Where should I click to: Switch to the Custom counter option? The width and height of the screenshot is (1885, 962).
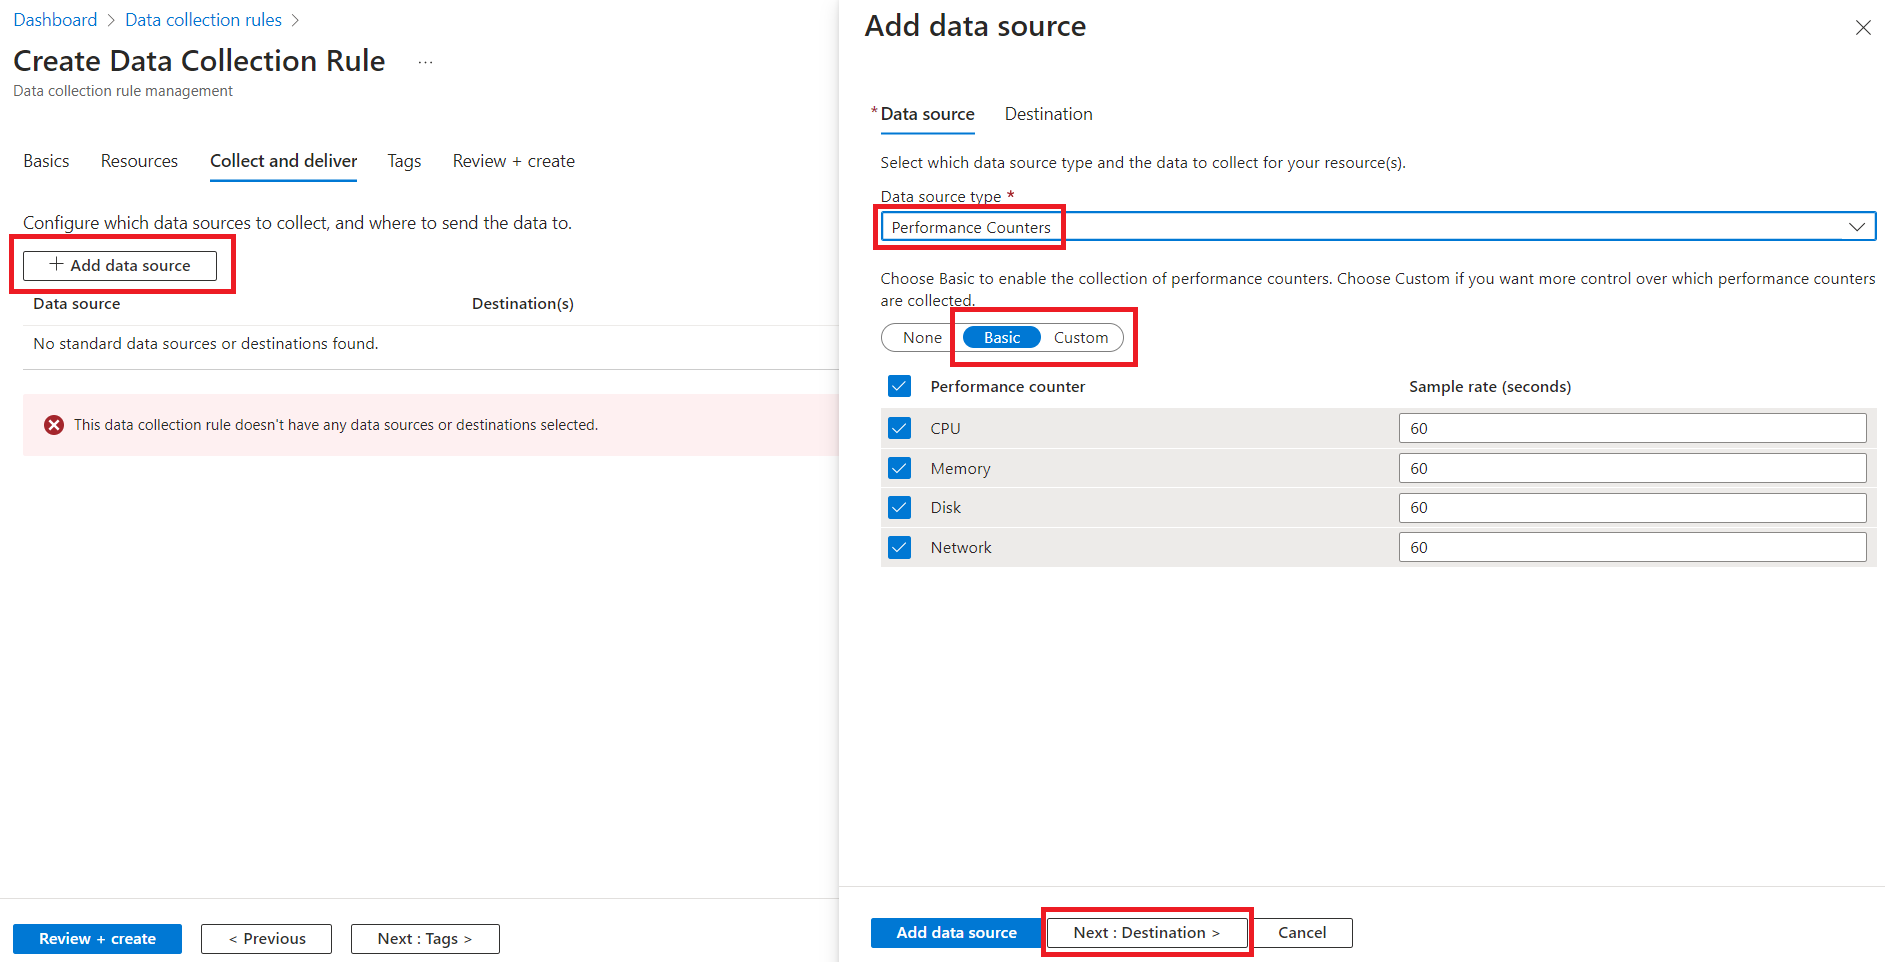[1080, 338]
